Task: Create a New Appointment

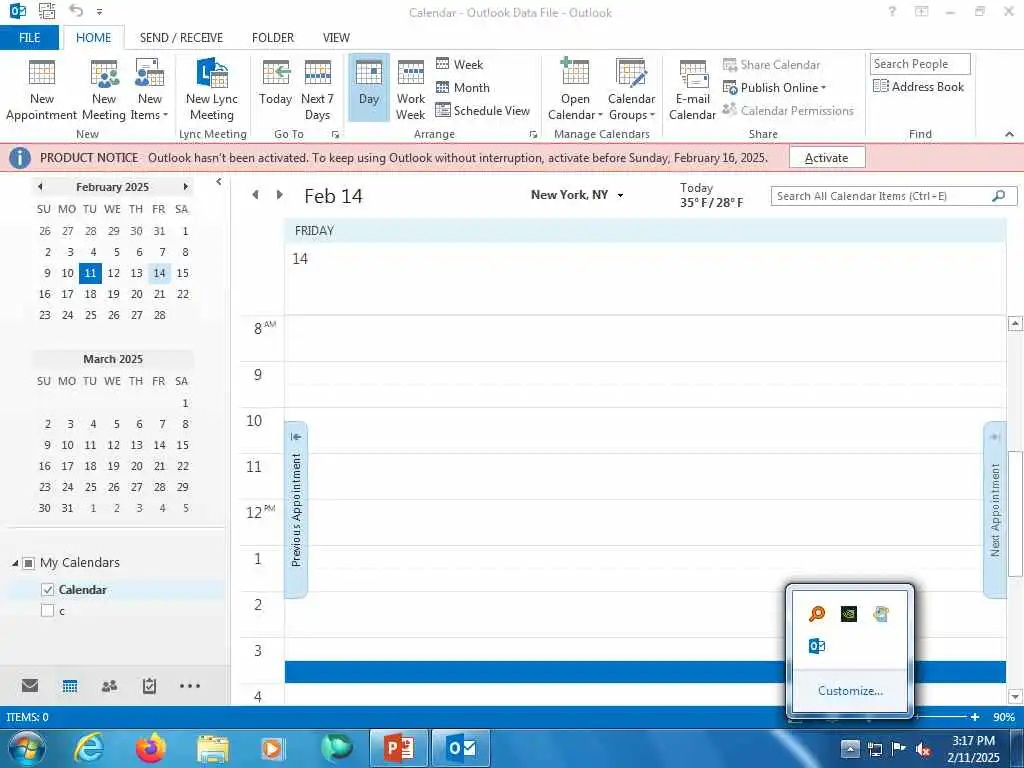Action: 42,89
